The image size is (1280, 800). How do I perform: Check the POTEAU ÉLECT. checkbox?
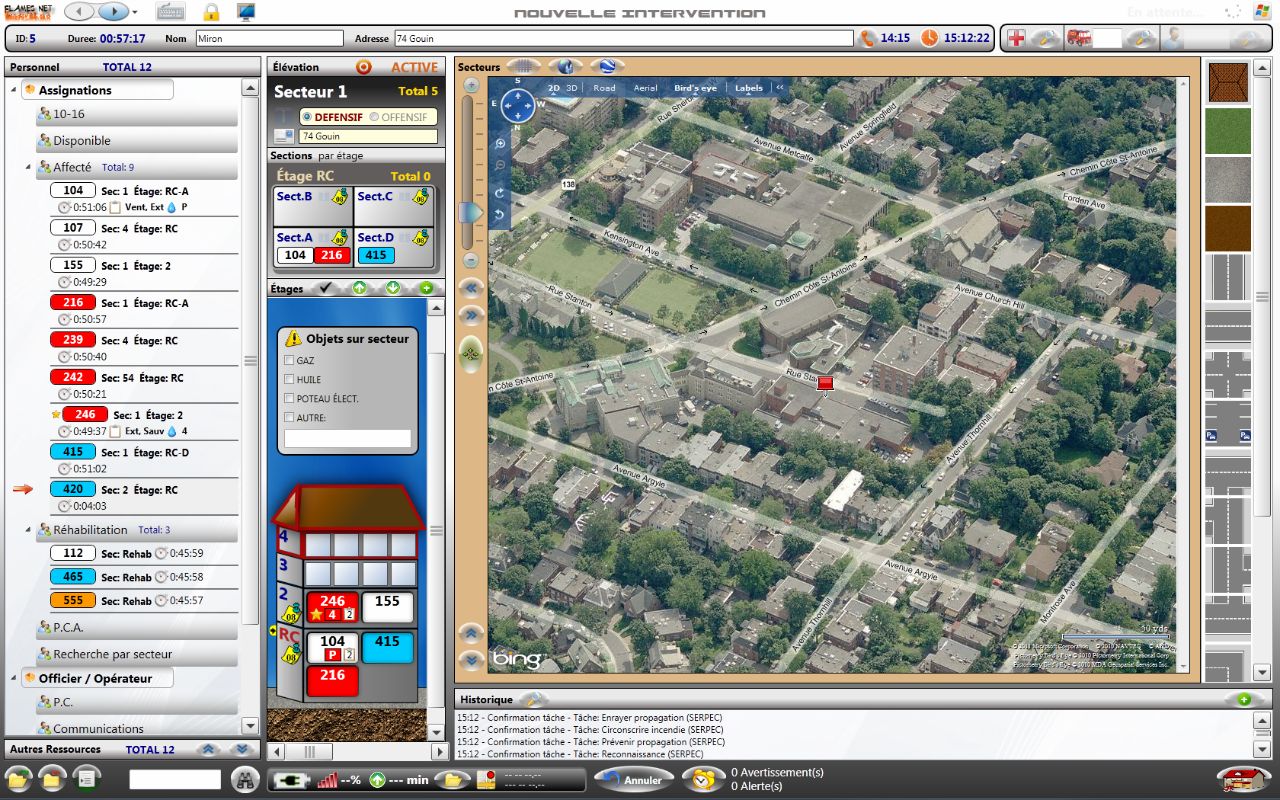(289, 398)
